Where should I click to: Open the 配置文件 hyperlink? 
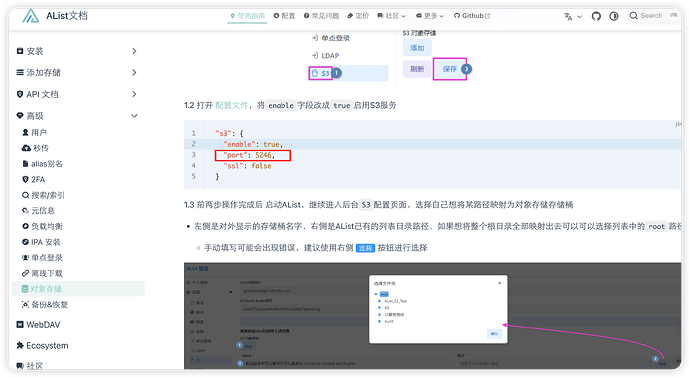[231, 105]
